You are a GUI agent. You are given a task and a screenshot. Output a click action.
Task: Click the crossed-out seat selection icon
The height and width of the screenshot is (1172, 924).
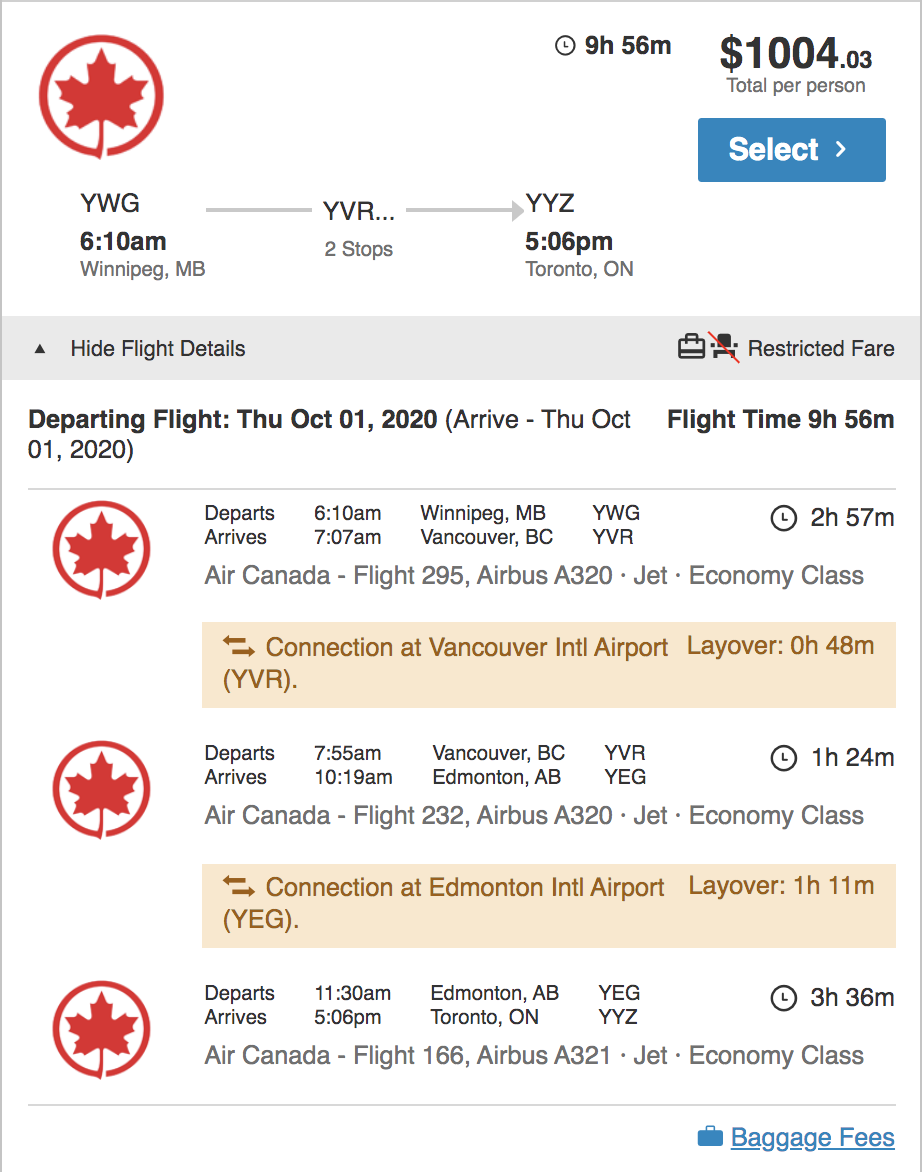click(x=725, y=348)
